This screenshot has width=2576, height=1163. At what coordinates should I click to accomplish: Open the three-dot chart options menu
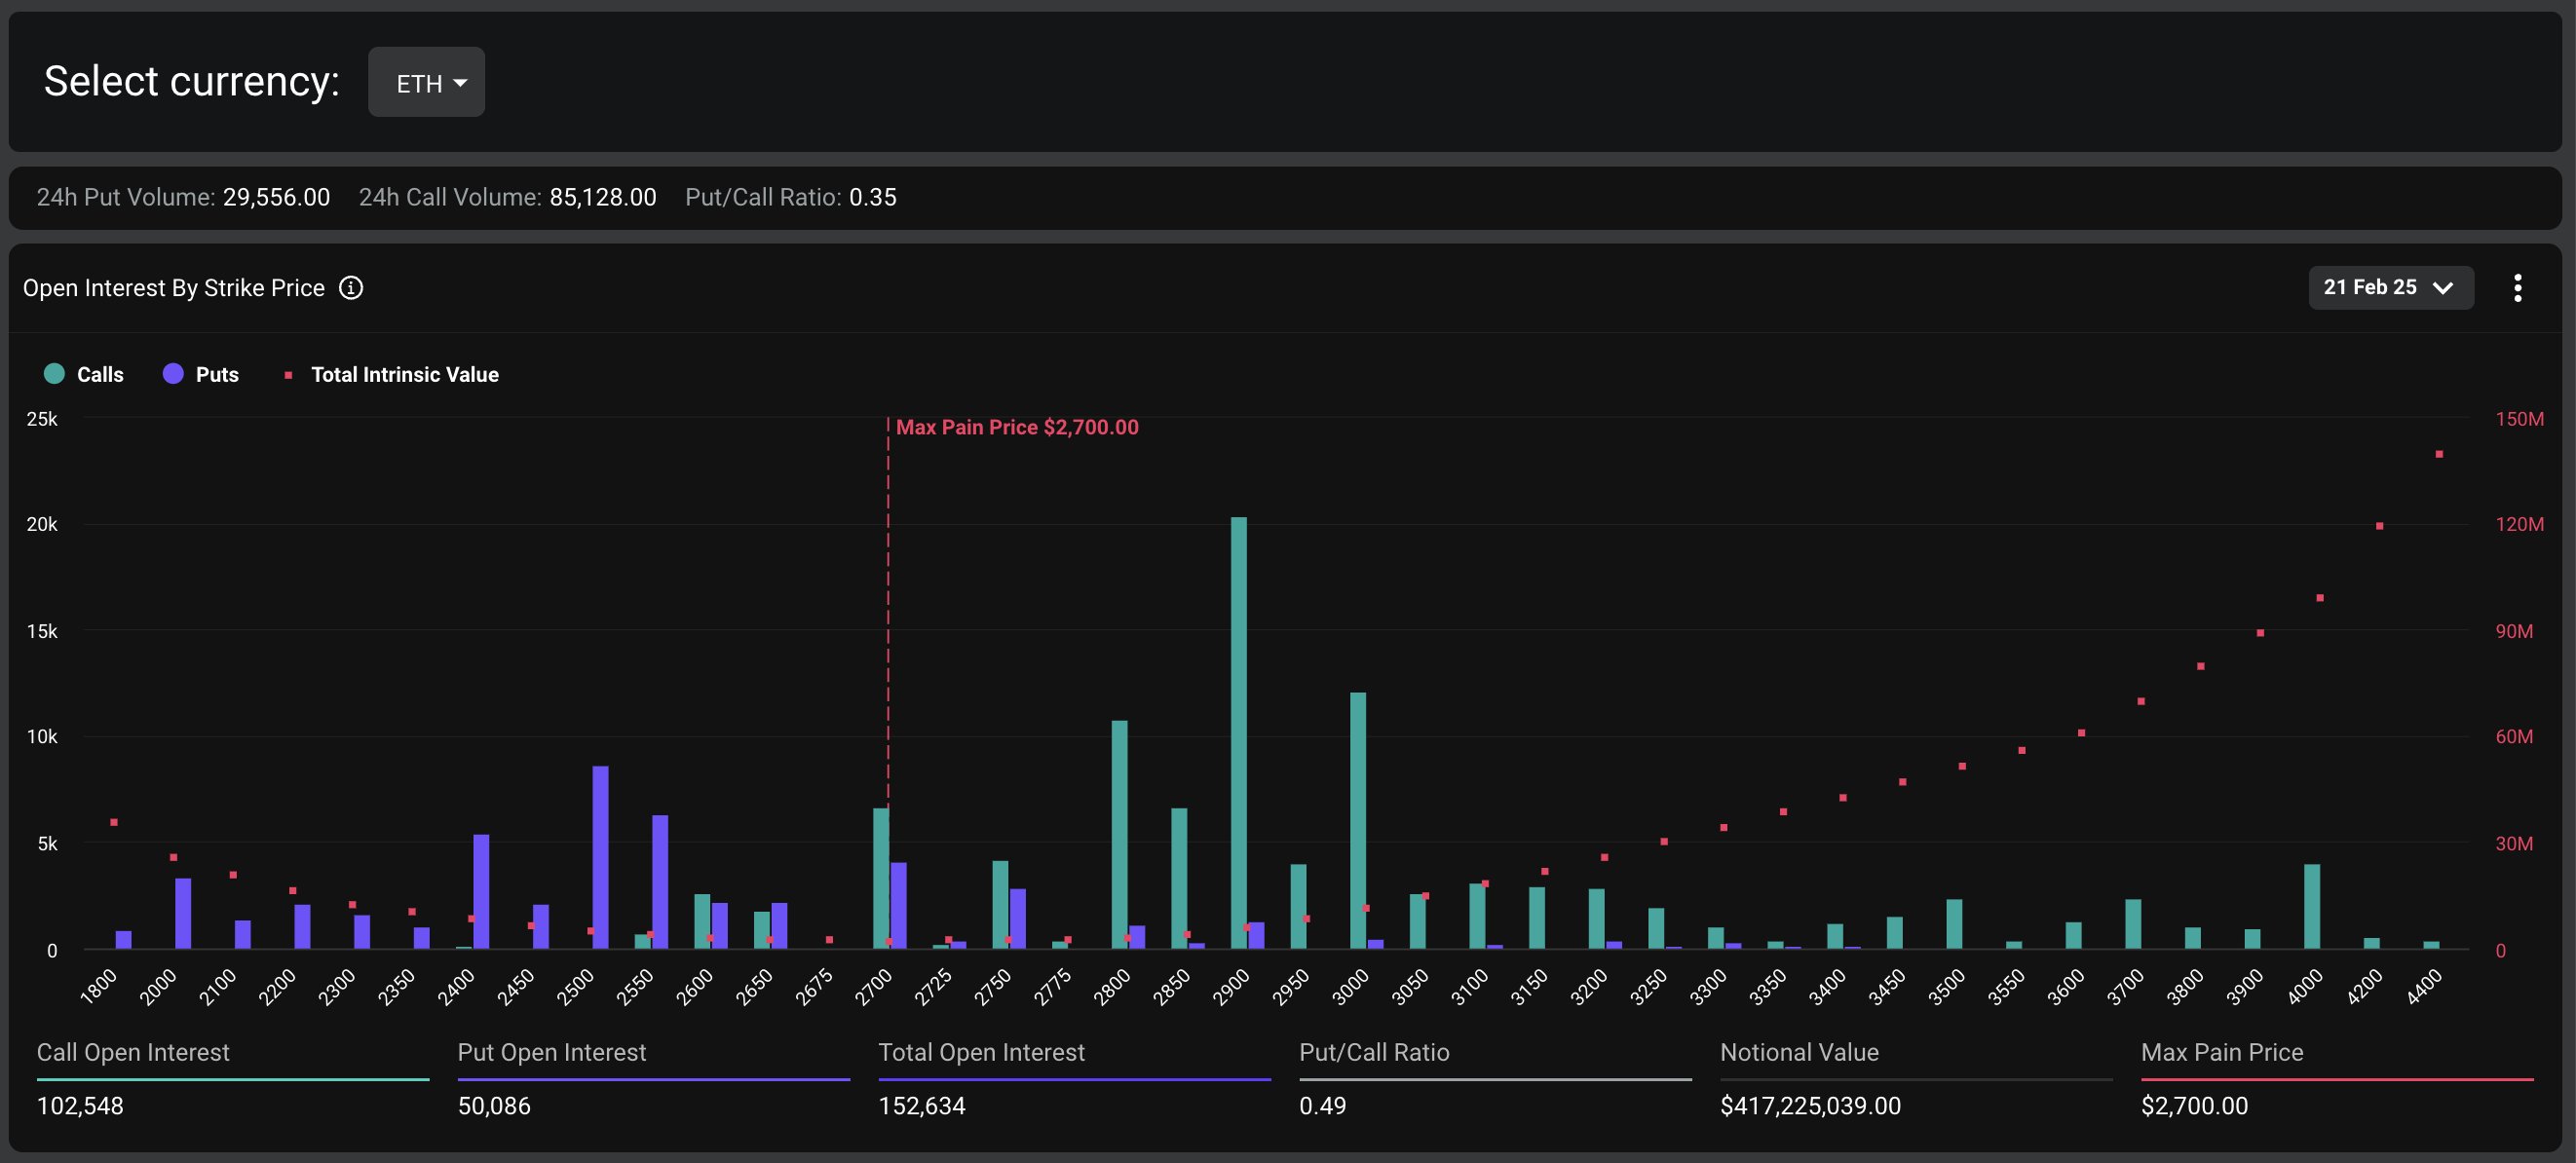(2517, 288)
